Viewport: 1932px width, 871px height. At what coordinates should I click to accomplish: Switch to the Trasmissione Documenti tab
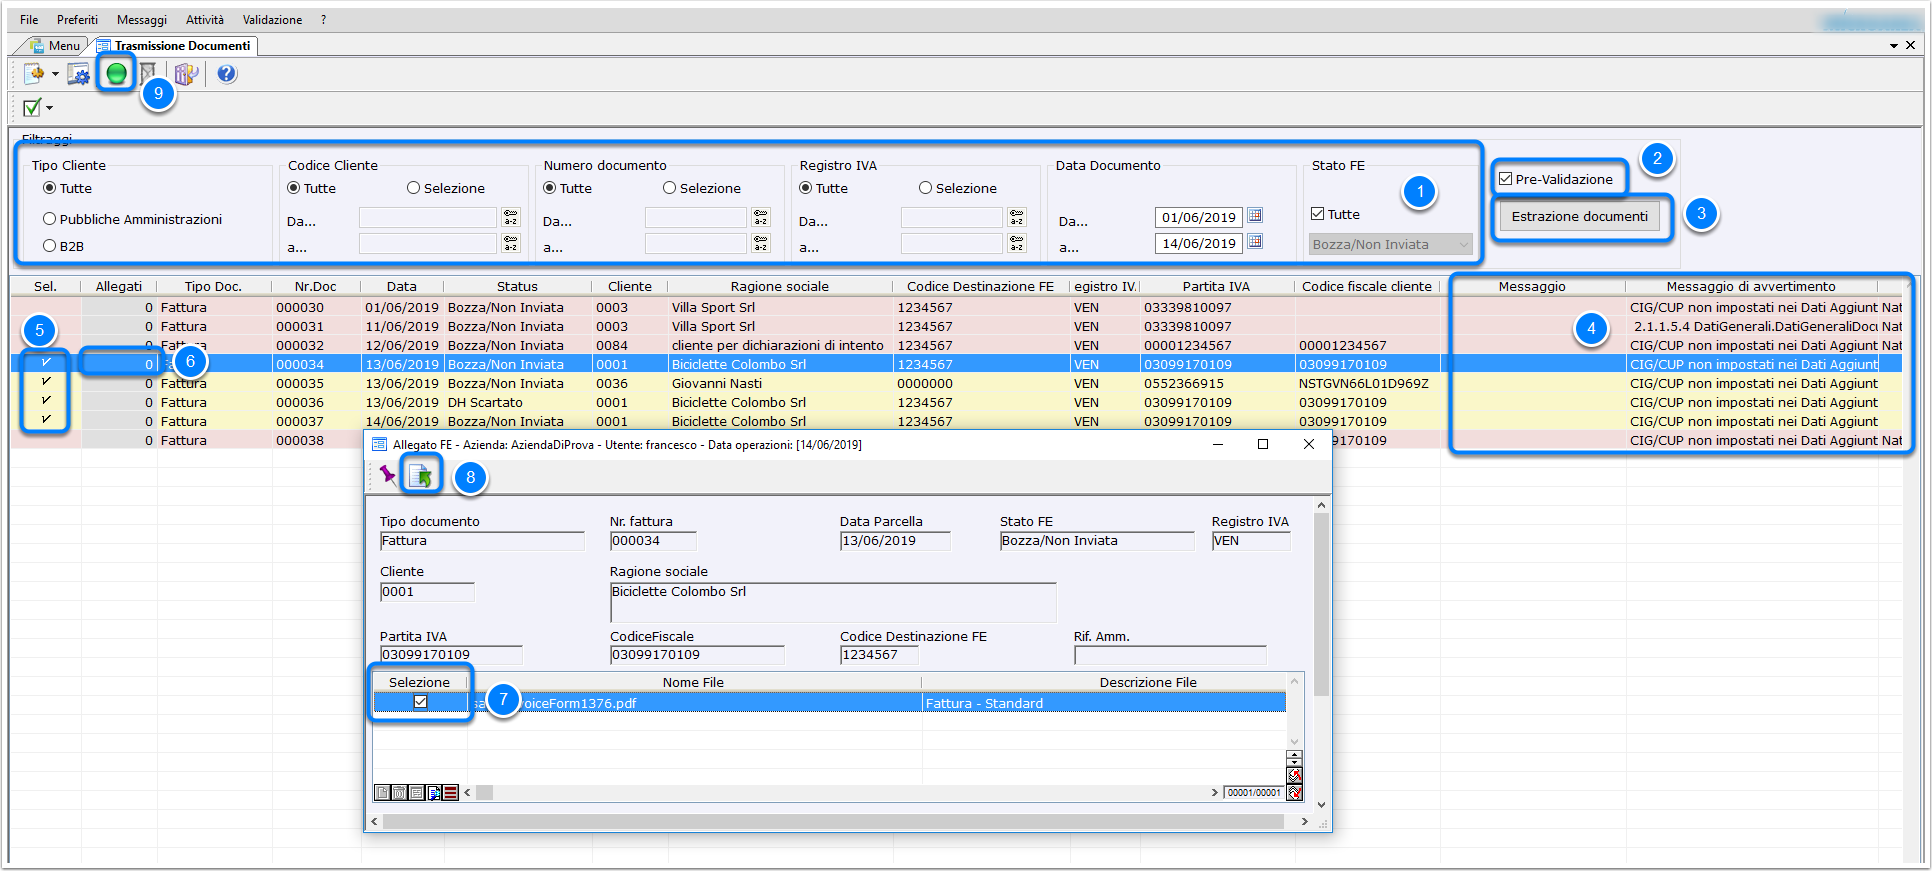(176, 46)
